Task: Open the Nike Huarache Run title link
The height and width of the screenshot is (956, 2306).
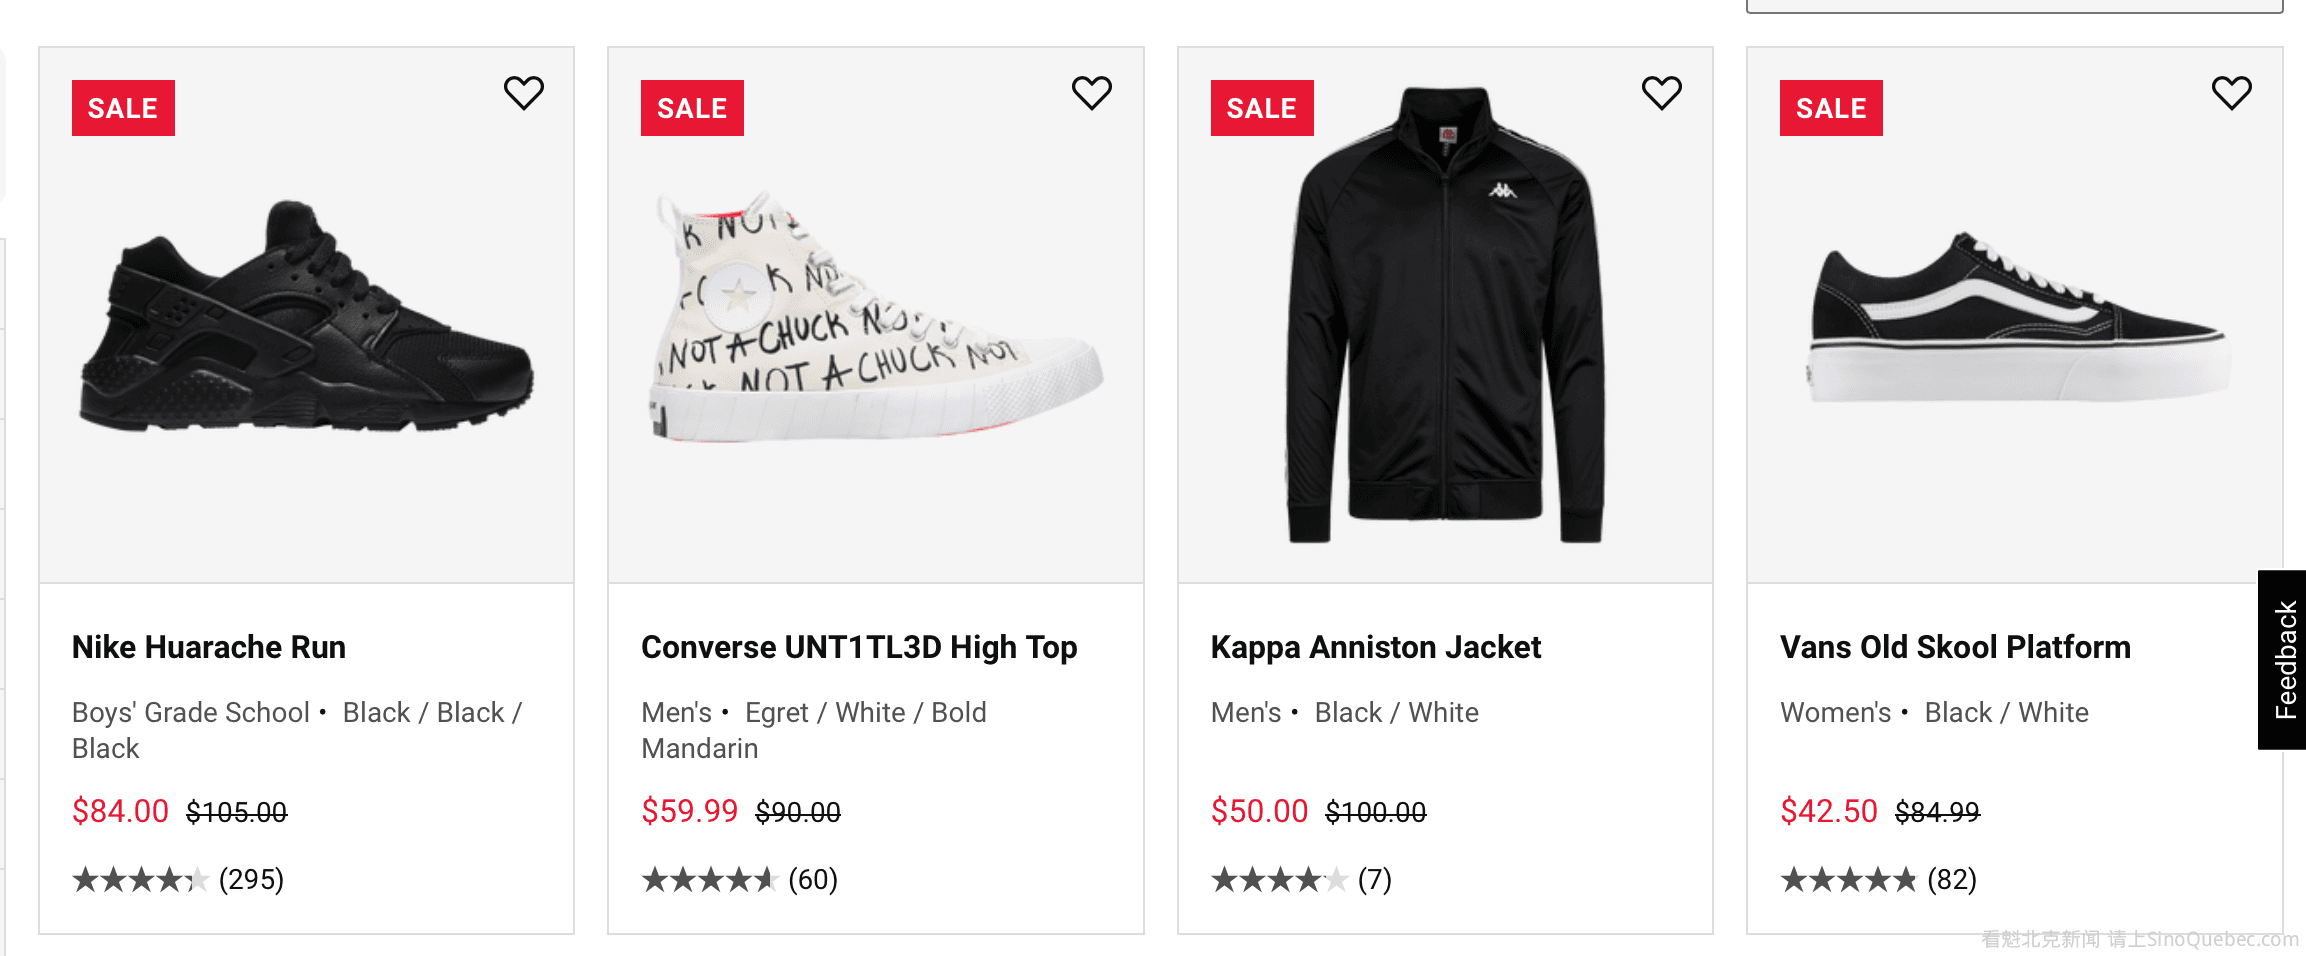Action: point(209,647)
